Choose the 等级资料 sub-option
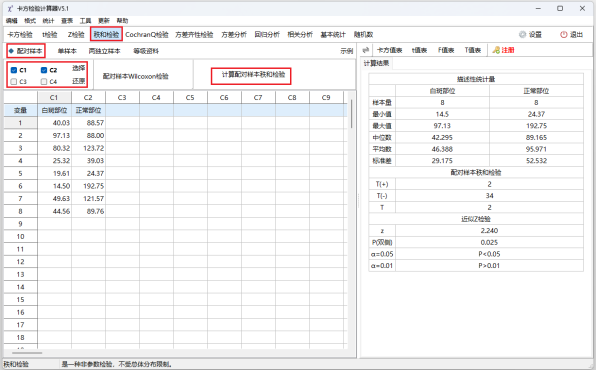This screenshot has height=370, width=596. (x=146, y=51)
